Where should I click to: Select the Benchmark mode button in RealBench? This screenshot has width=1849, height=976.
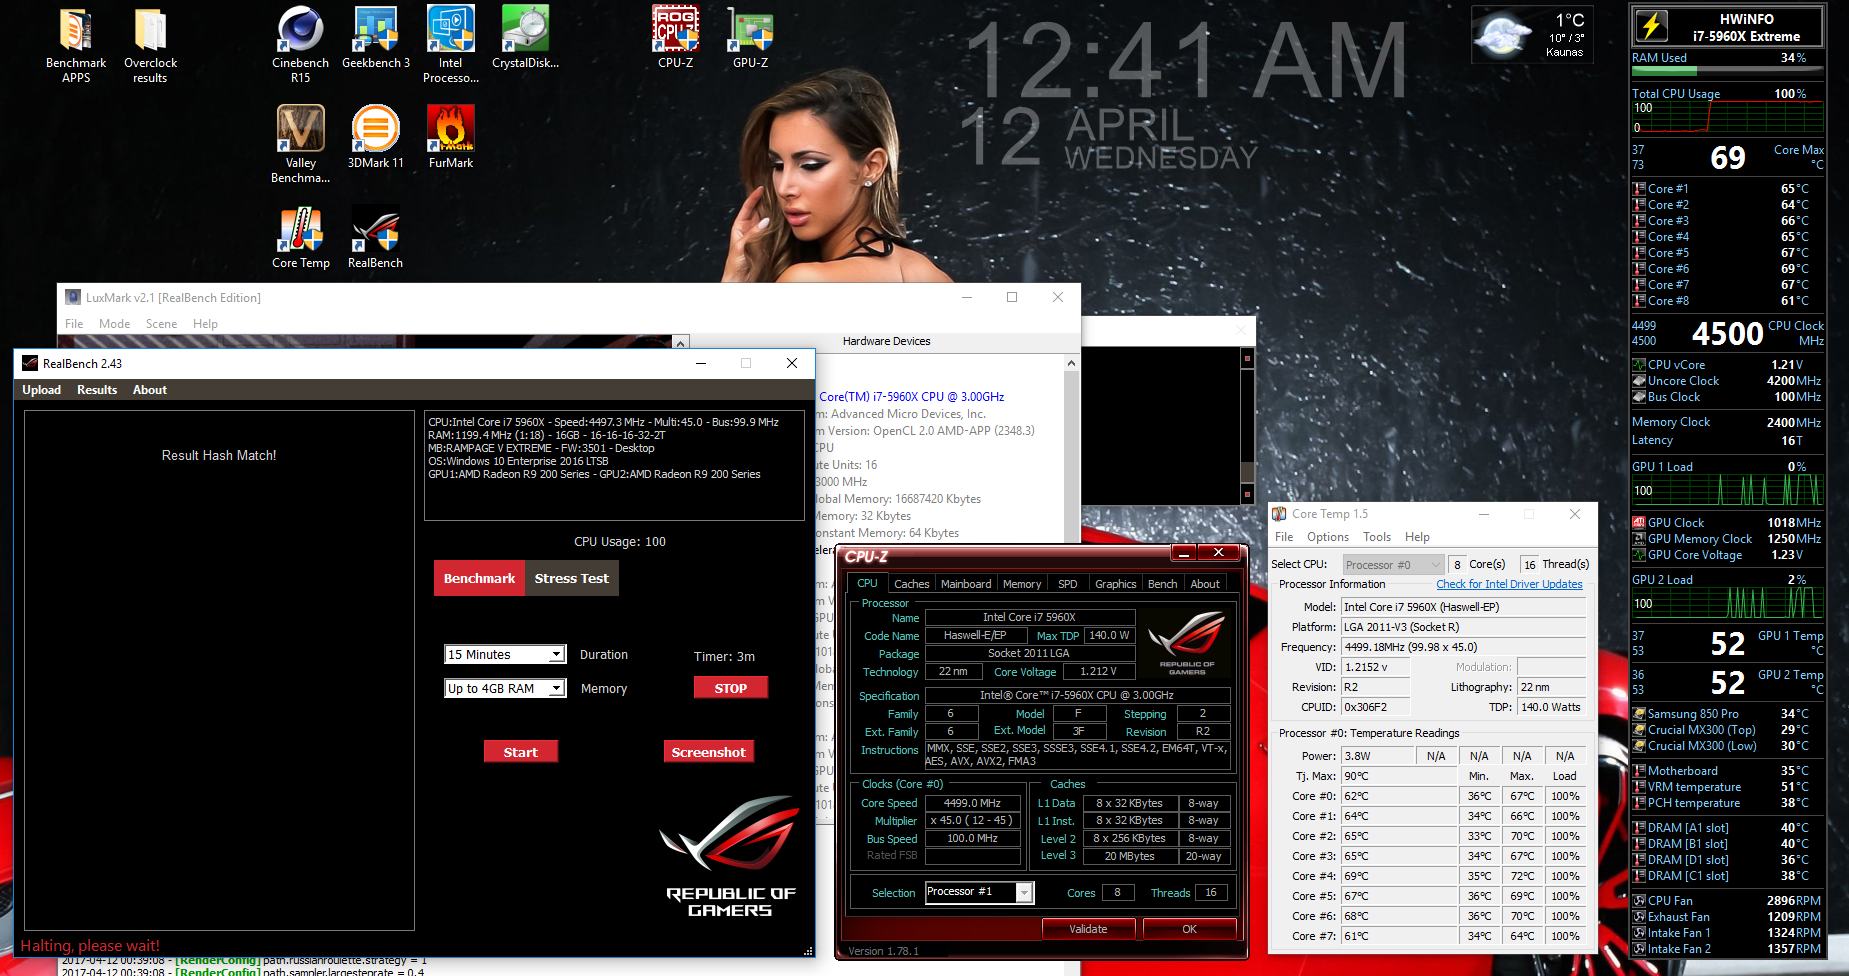pos(479,578)
